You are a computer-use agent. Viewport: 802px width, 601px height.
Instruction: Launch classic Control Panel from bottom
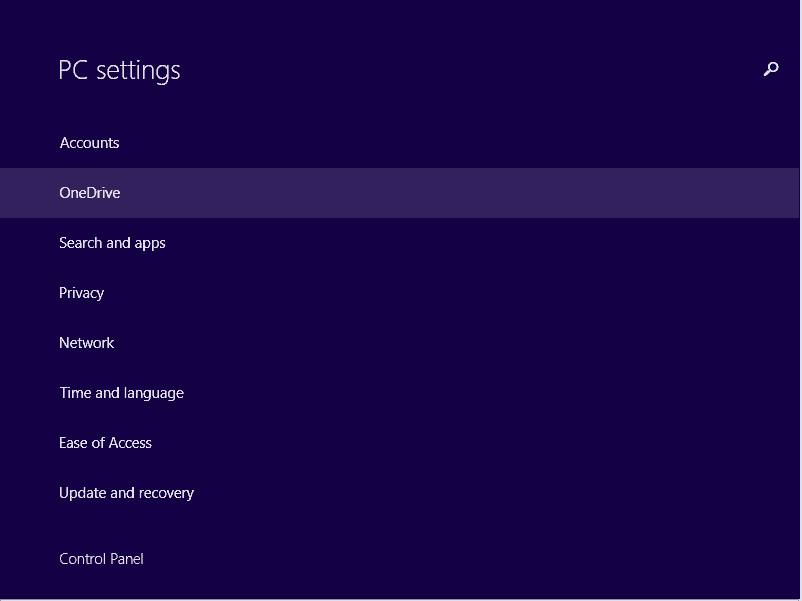(101, 559)
